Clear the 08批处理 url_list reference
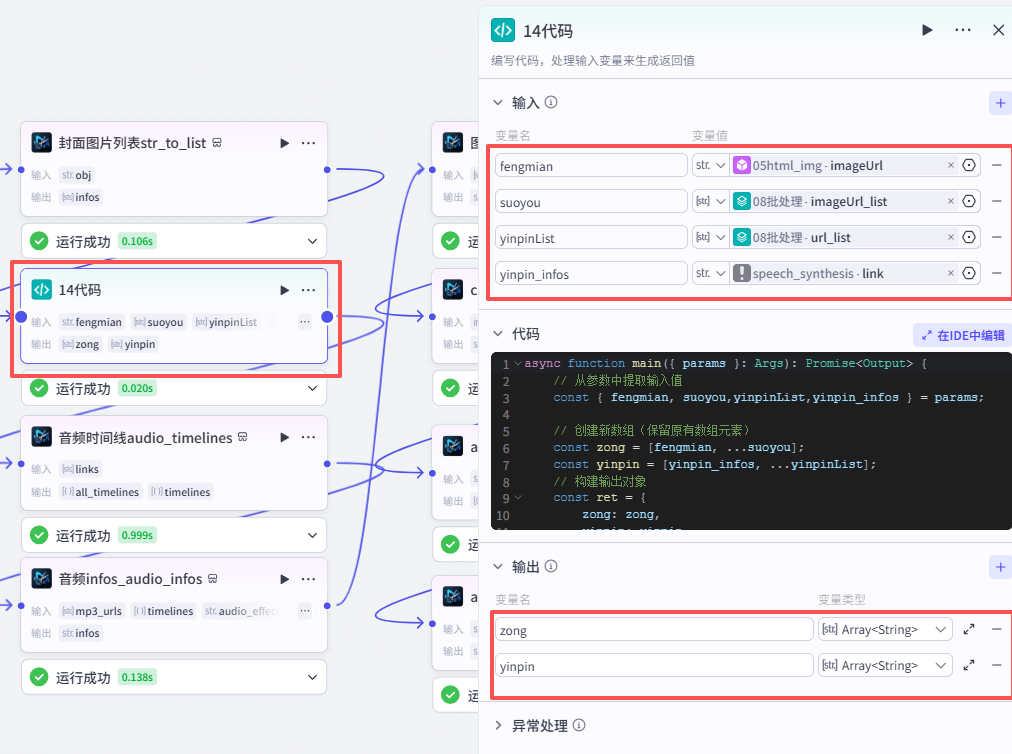Image resolution: width=1012 pixels, height=754 pixels. point(951,238)
